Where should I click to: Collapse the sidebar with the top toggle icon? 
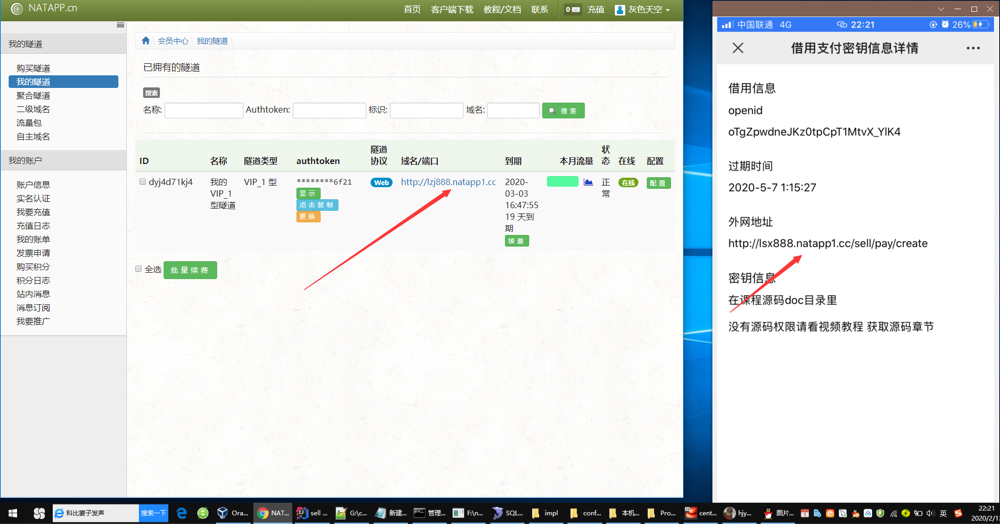click(x=120, y=25)
